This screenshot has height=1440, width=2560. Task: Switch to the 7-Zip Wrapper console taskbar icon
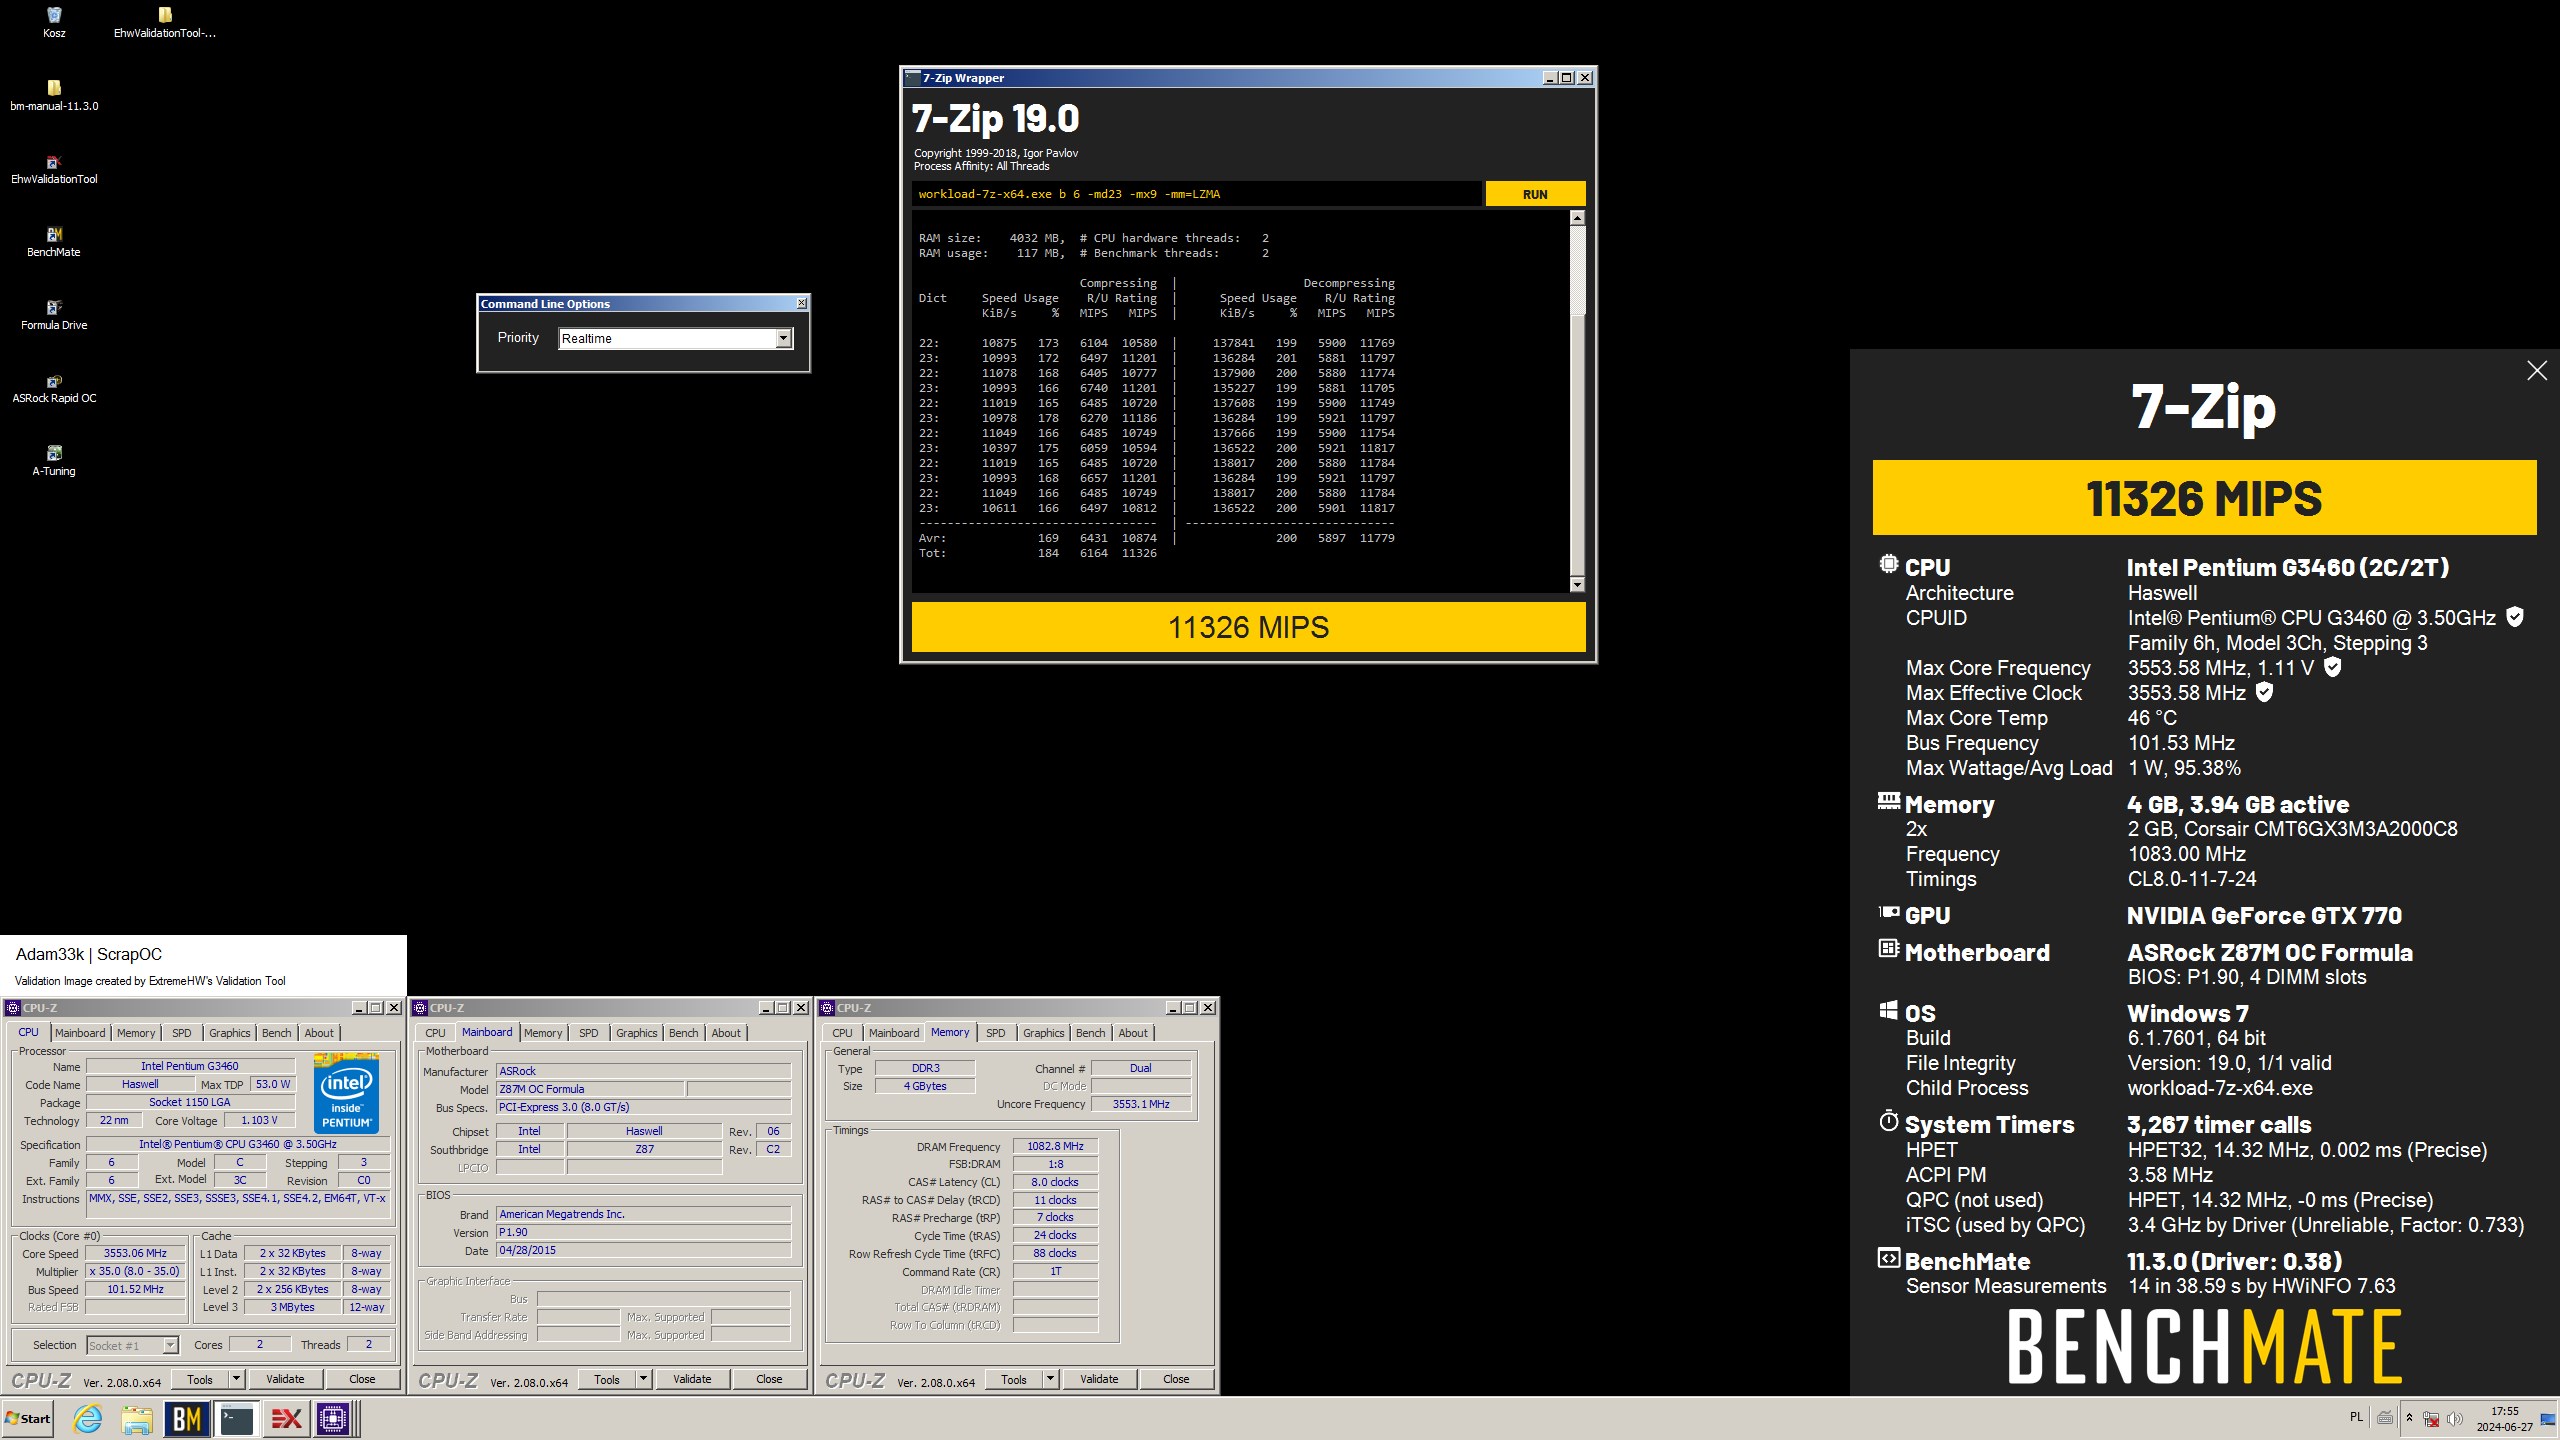pos(236,1418)
